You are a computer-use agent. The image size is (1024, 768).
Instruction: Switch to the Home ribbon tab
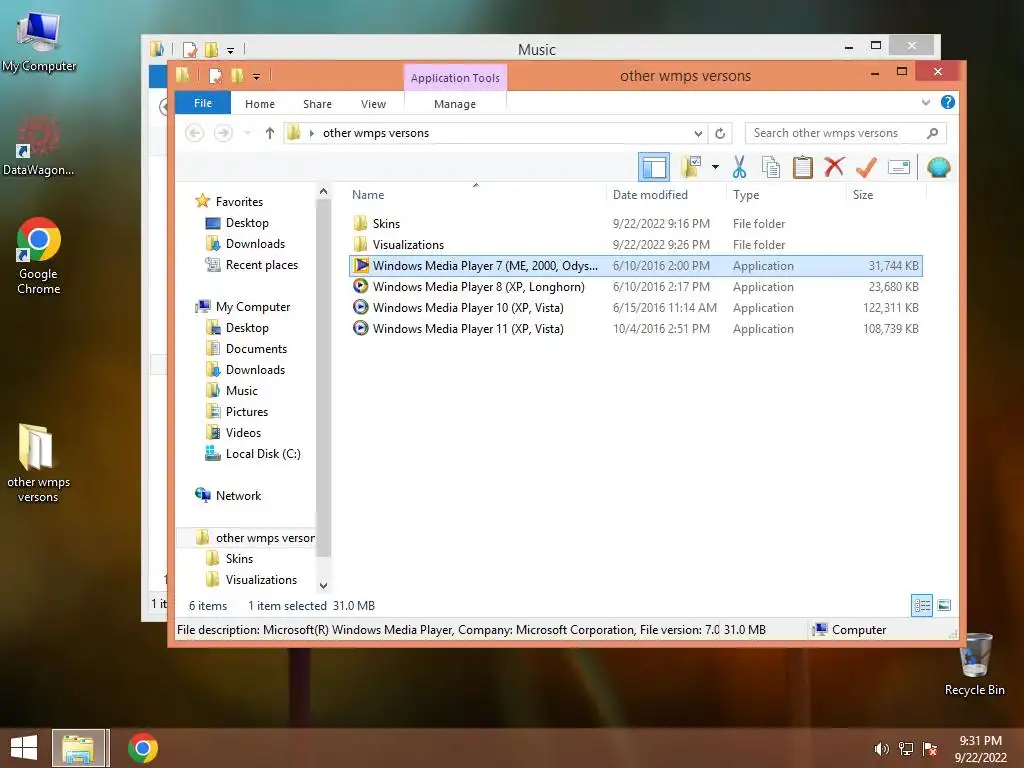260,104
